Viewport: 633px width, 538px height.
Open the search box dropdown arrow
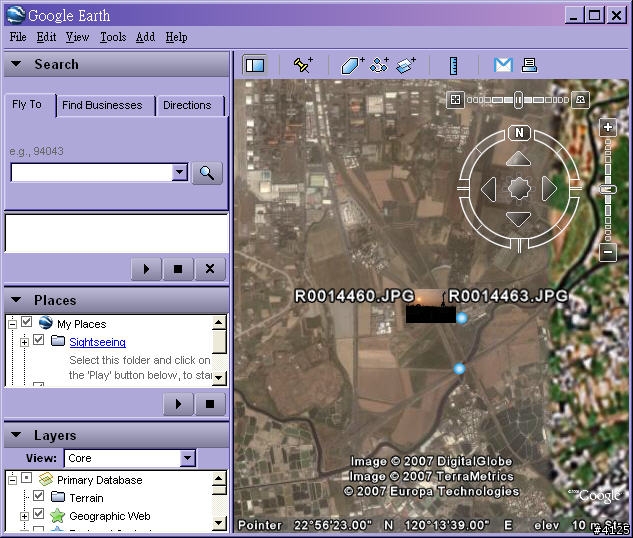tap(180, 173)
